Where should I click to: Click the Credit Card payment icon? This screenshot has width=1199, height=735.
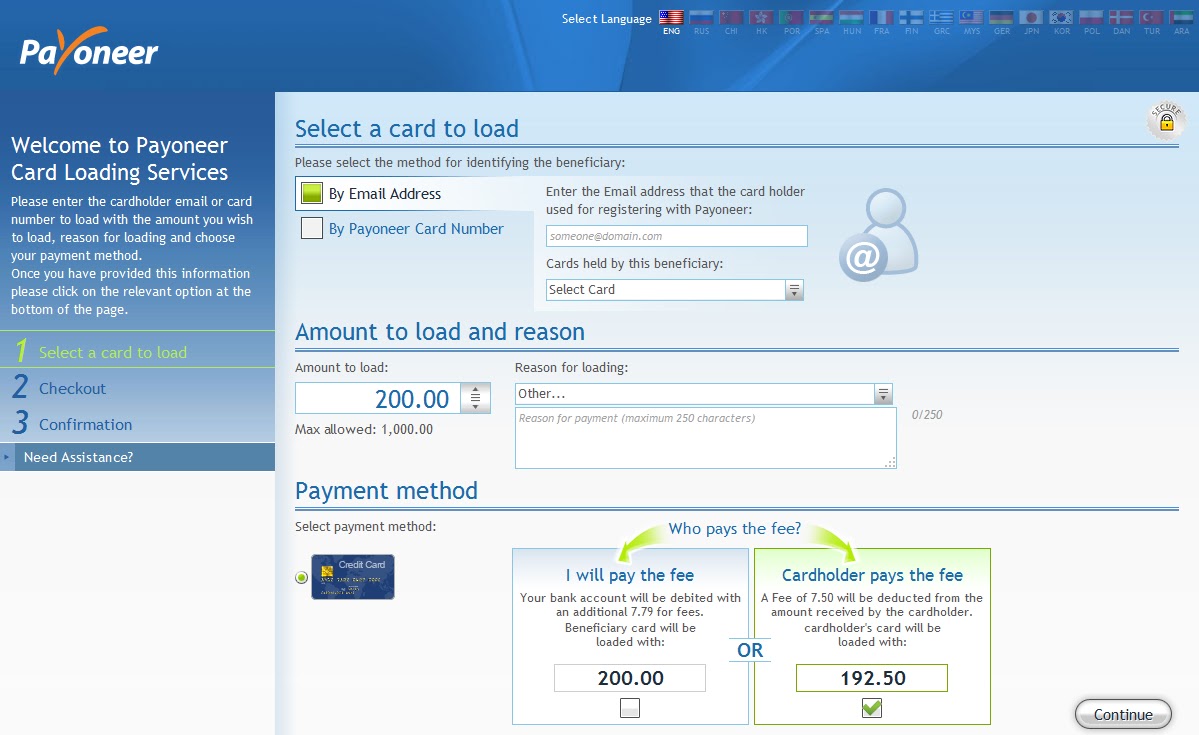tap(352, 577)
